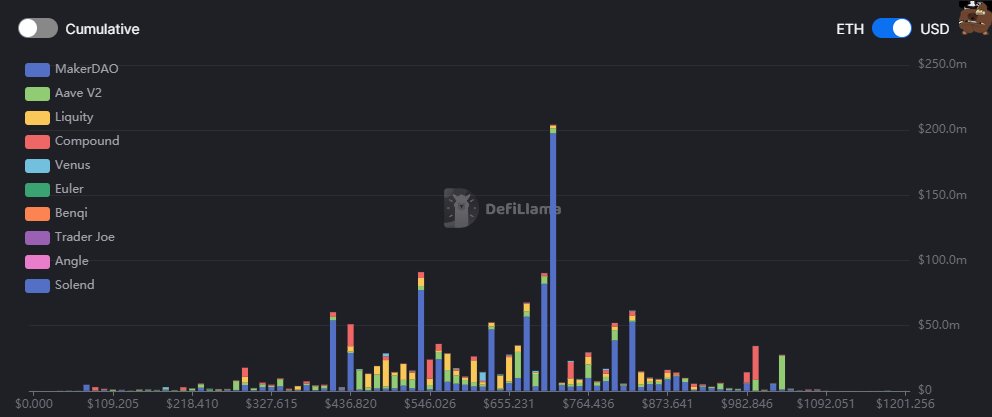
Task: Click the $100.0m y-axis label
Action: tap(942, 260)
